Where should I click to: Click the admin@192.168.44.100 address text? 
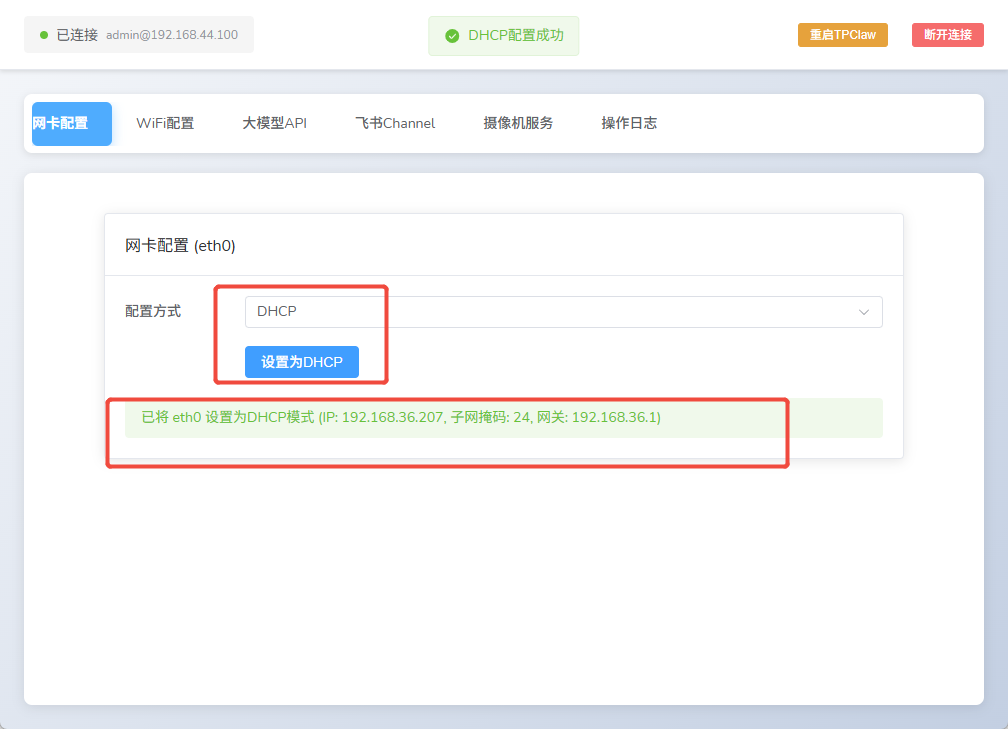pos(172,35)
